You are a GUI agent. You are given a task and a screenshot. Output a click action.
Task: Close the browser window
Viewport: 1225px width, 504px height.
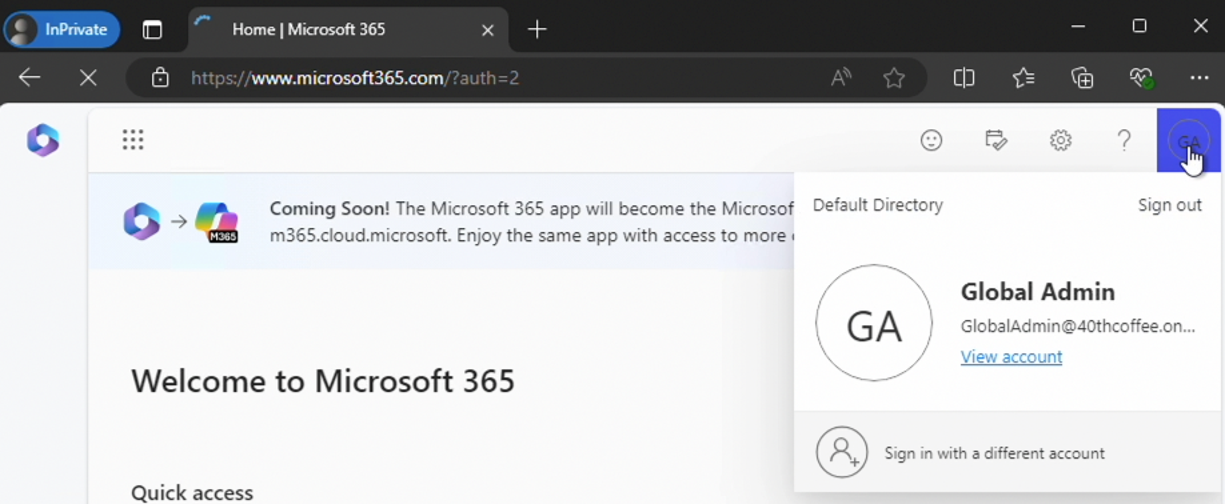[x=1201, y=27]
